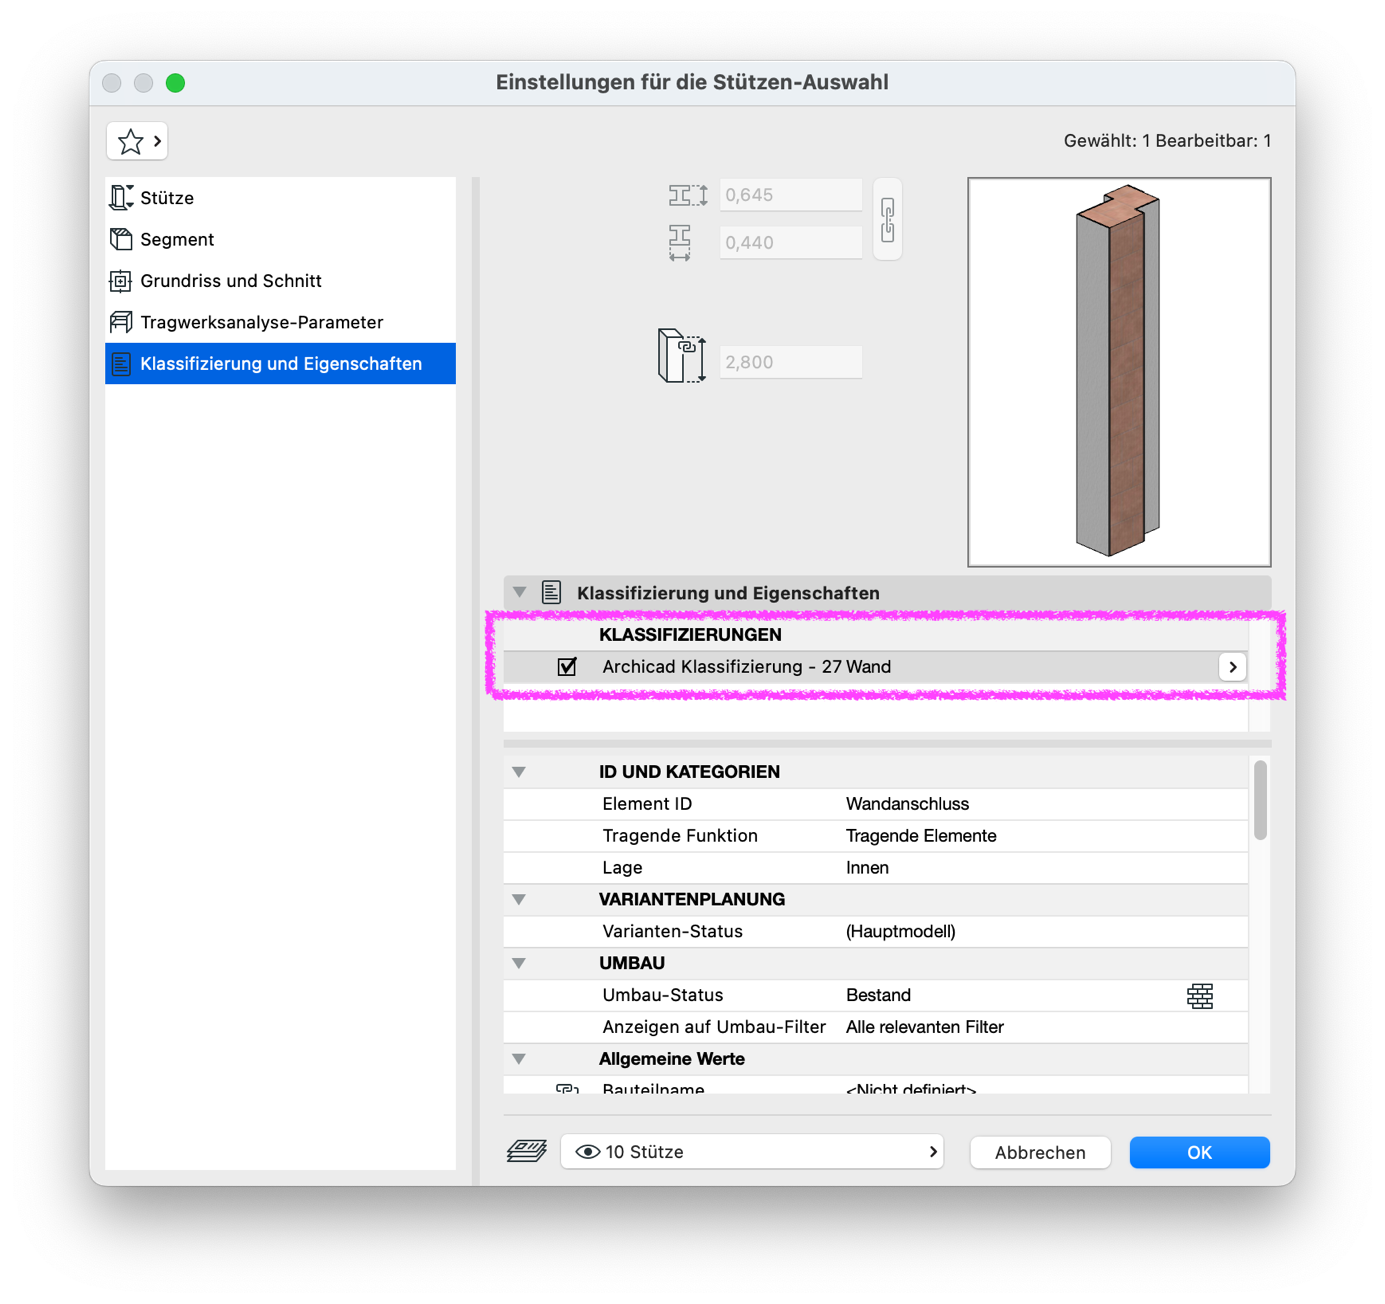Click the green zoom window button
1385x1304 pixels.
click(x=175, y=83)
